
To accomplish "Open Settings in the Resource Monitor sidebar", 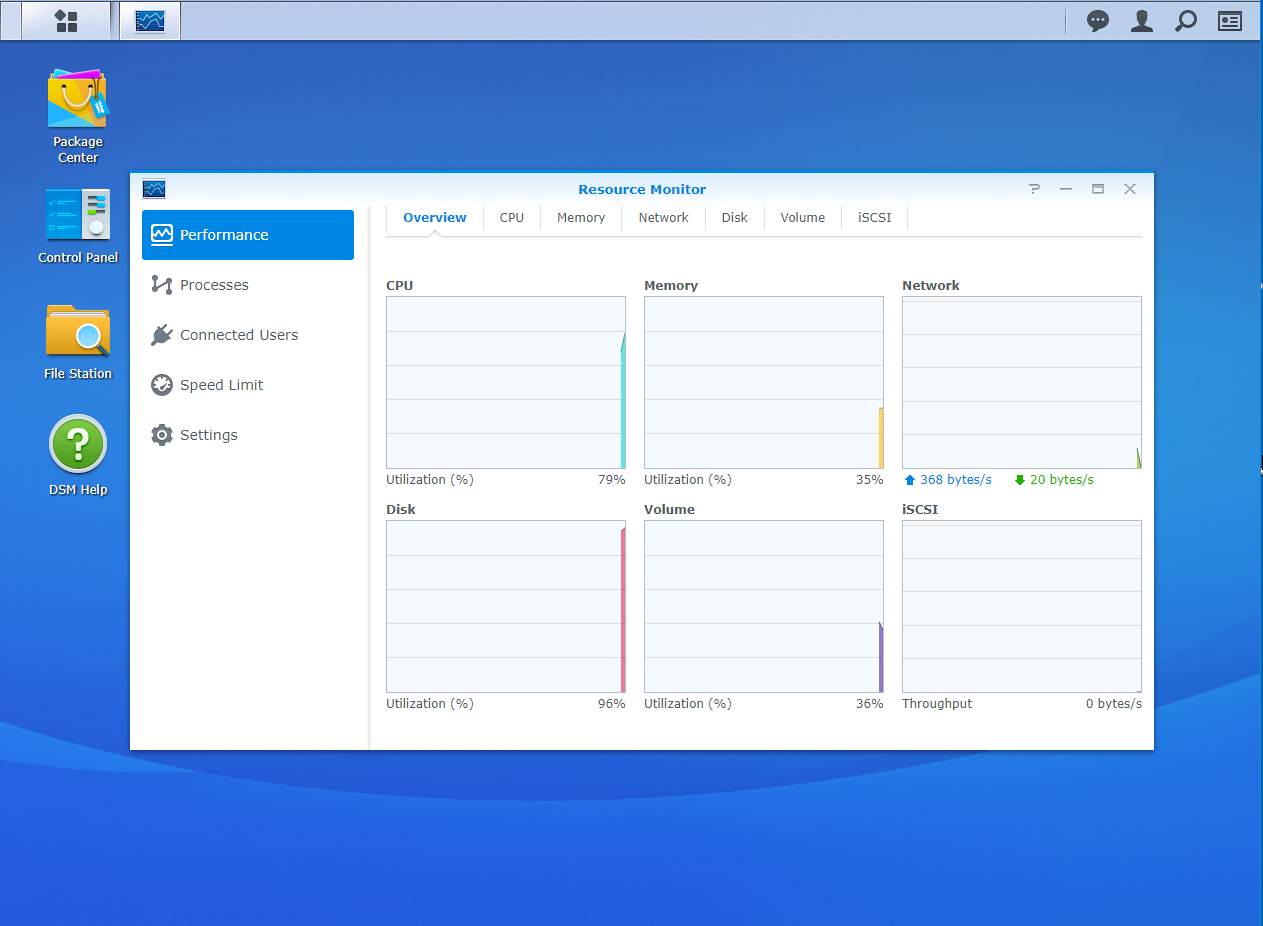I will tap(208, 435).
